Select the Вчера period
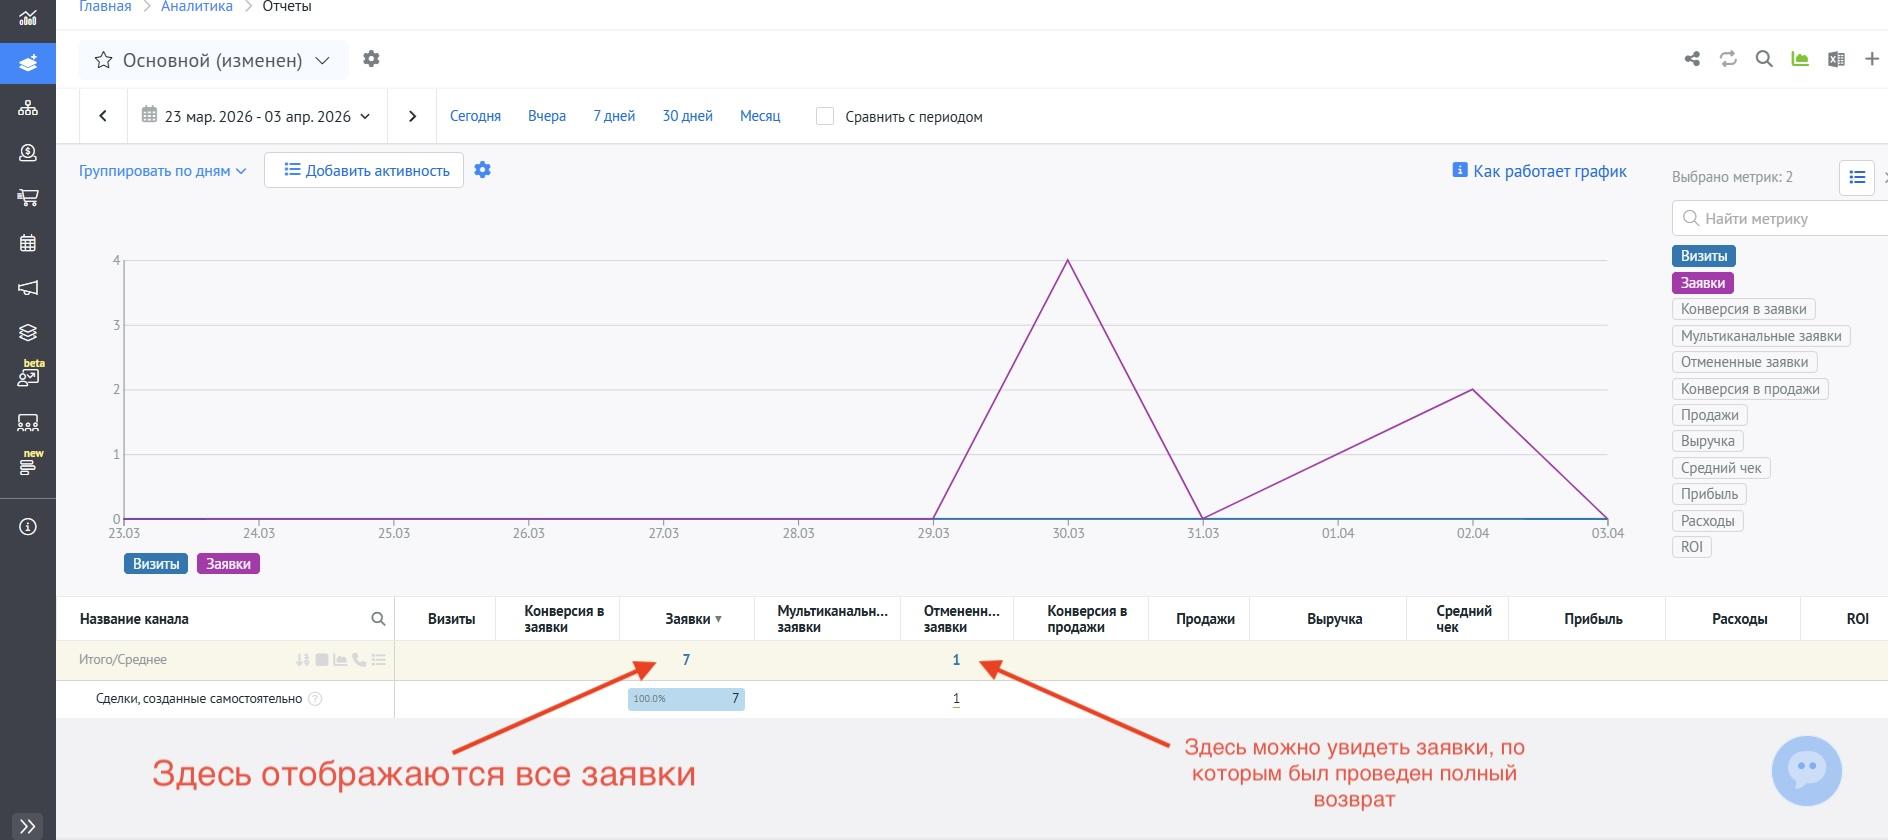 pyautogui.click(x=547, y=116)
